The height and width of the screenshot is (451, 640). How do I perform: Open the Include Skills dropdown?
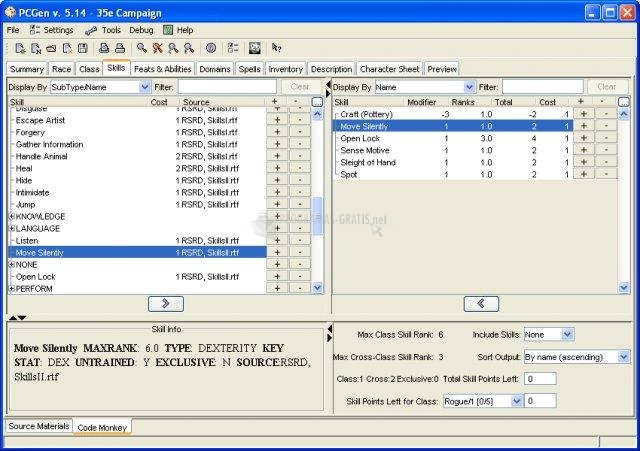click(x=568, y=335)
